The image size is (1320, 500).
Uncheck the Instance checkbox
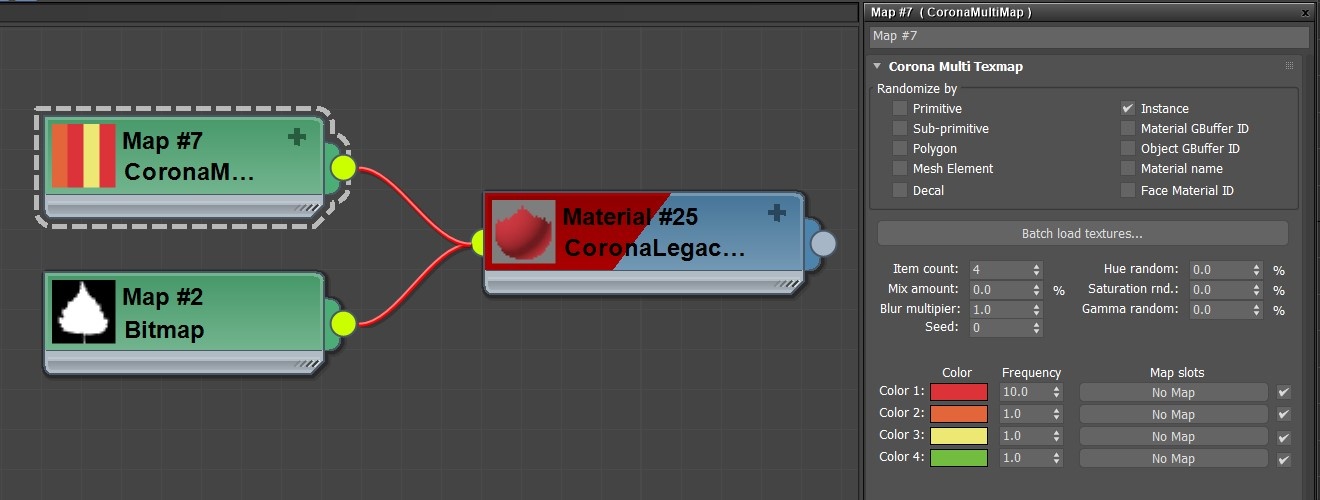pos(1128,108)
